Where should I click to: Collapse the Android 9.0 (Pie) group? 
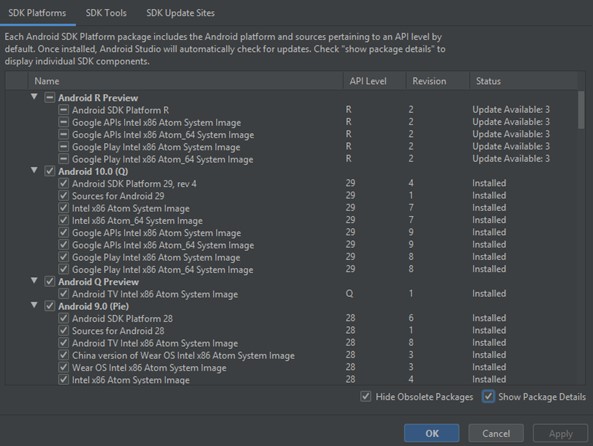(34, 305)
